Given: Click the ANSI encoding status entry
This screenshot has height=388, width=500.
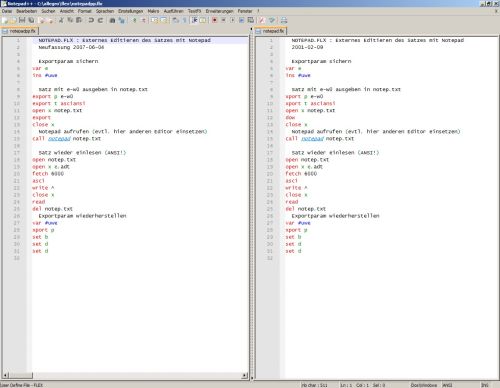Looking at the screenshot, I should pos(447,385).
